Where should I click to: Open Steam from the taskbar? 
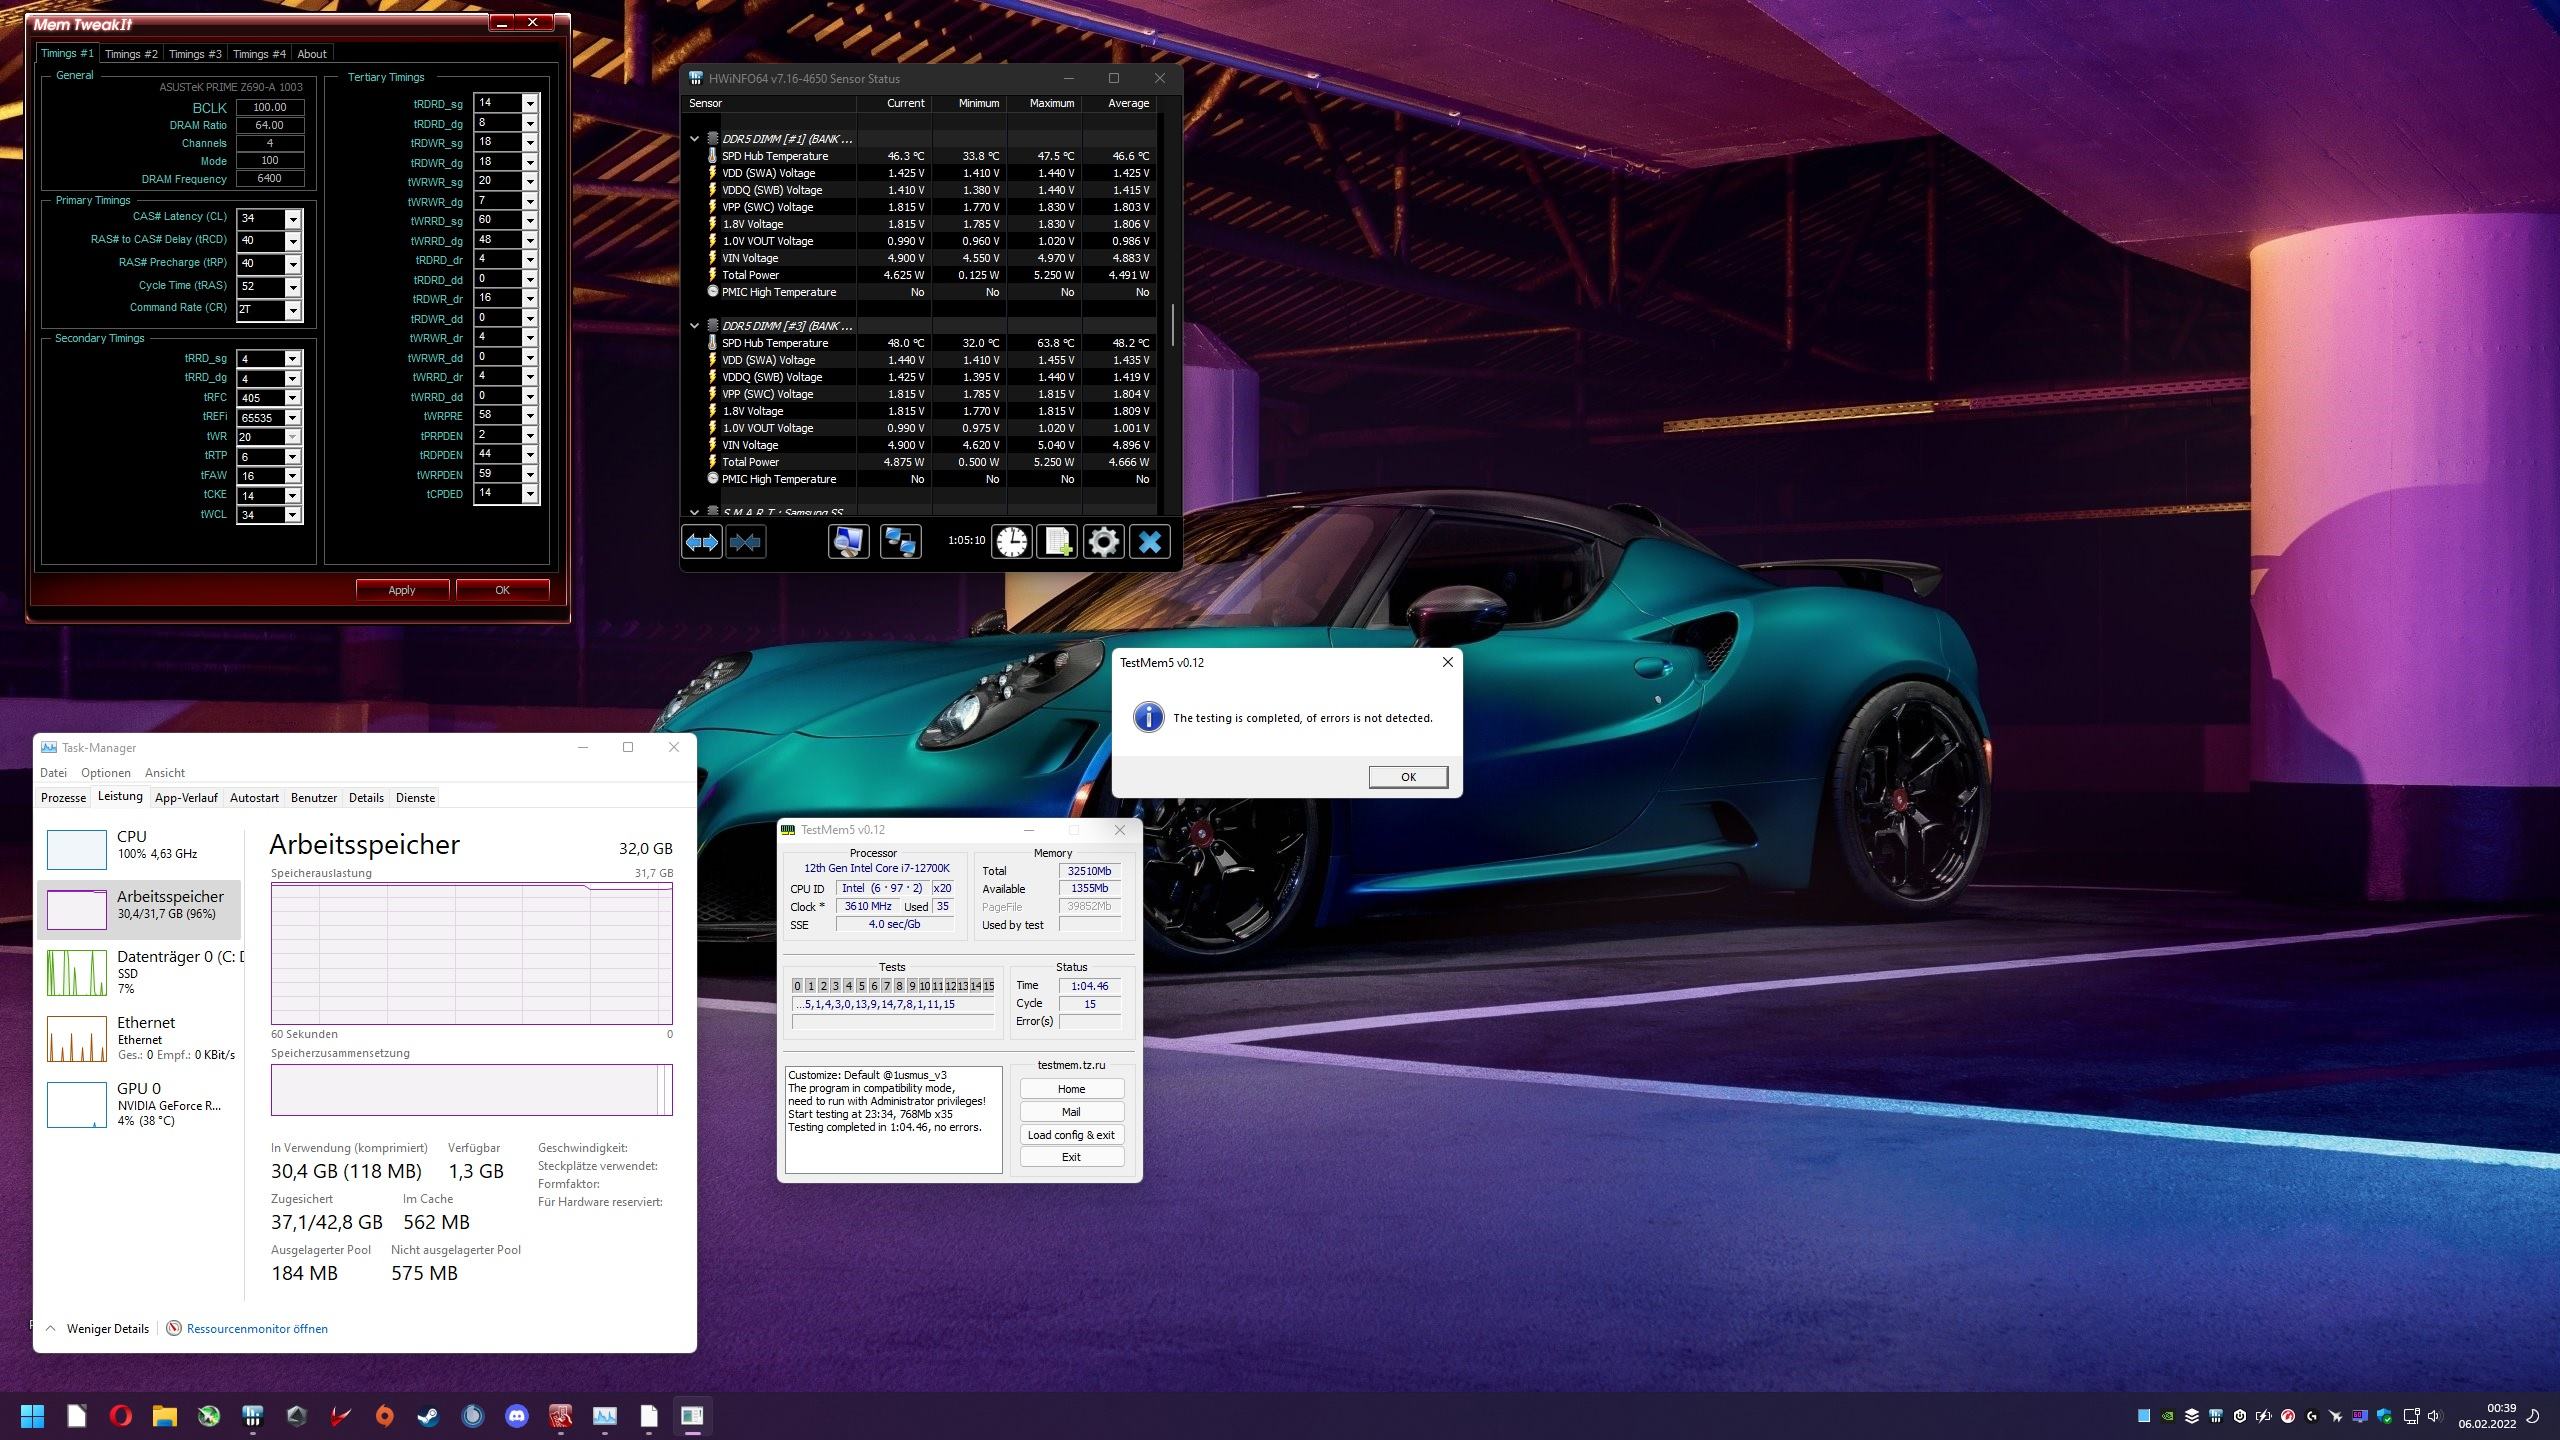pos(428,1416)
